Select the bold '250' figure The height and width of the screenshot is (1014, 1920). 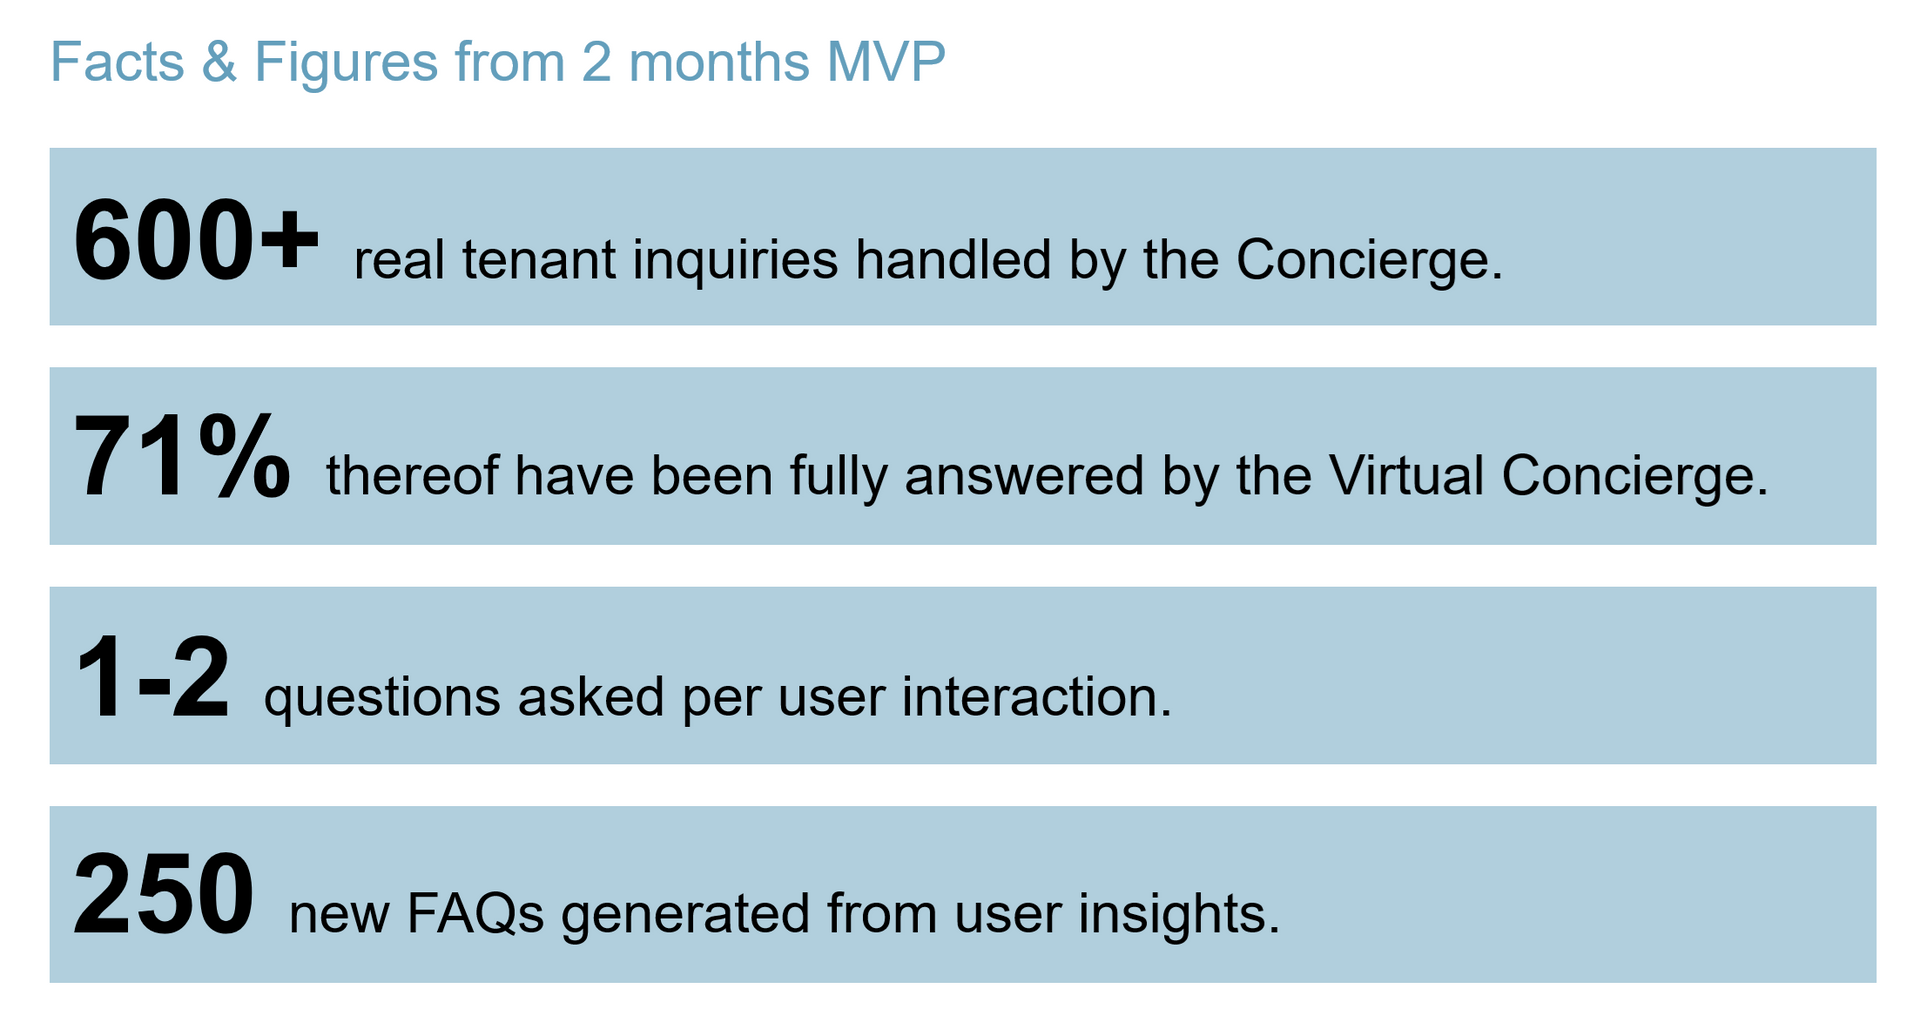163,895
